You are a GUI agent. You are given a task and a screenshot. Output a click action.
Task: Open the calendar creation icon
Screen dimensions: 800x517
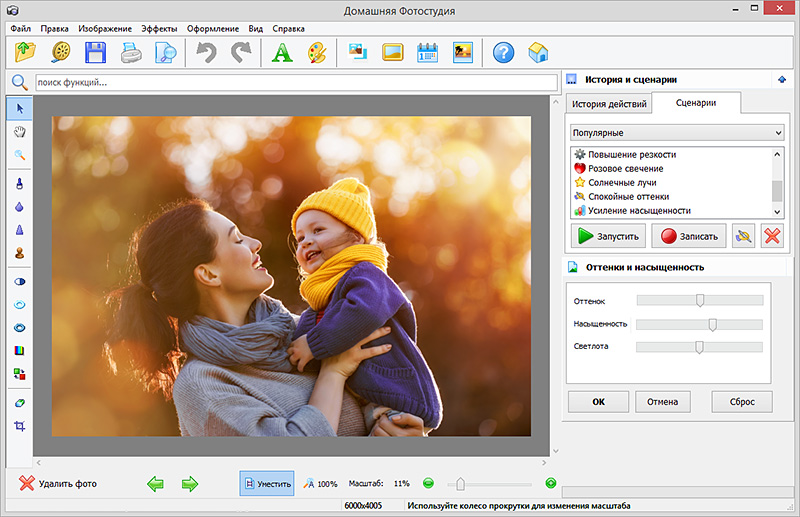(x=427, y=52)
